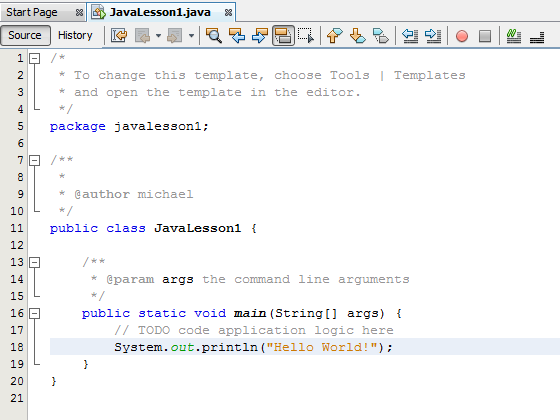This screenshot has width=560, height=420.
Task: Click "@param" tag on line 14
Action: pos(130,279)
